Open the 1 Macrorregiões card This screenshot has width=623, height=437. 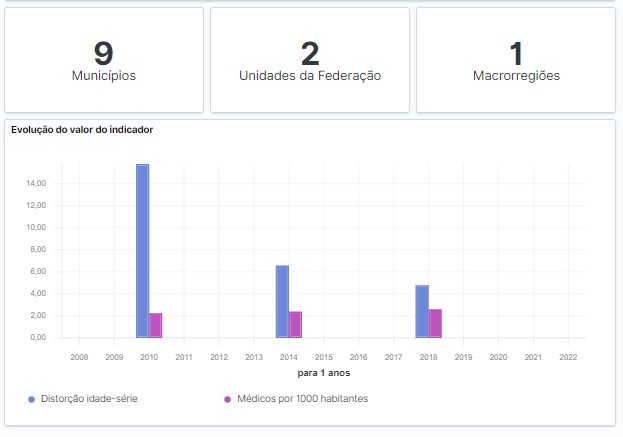(x=516, y=60)
